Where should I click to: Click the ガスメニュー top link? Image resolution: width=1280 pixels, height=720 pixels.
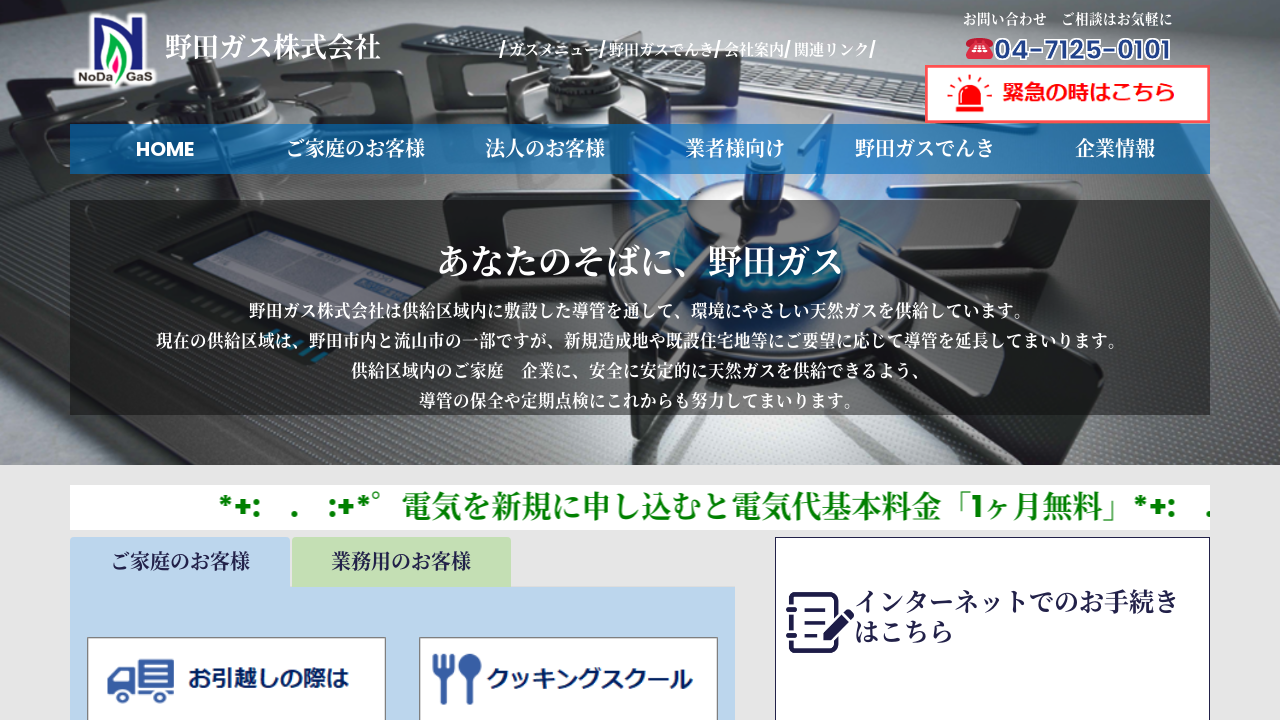(x=553, y=49)
